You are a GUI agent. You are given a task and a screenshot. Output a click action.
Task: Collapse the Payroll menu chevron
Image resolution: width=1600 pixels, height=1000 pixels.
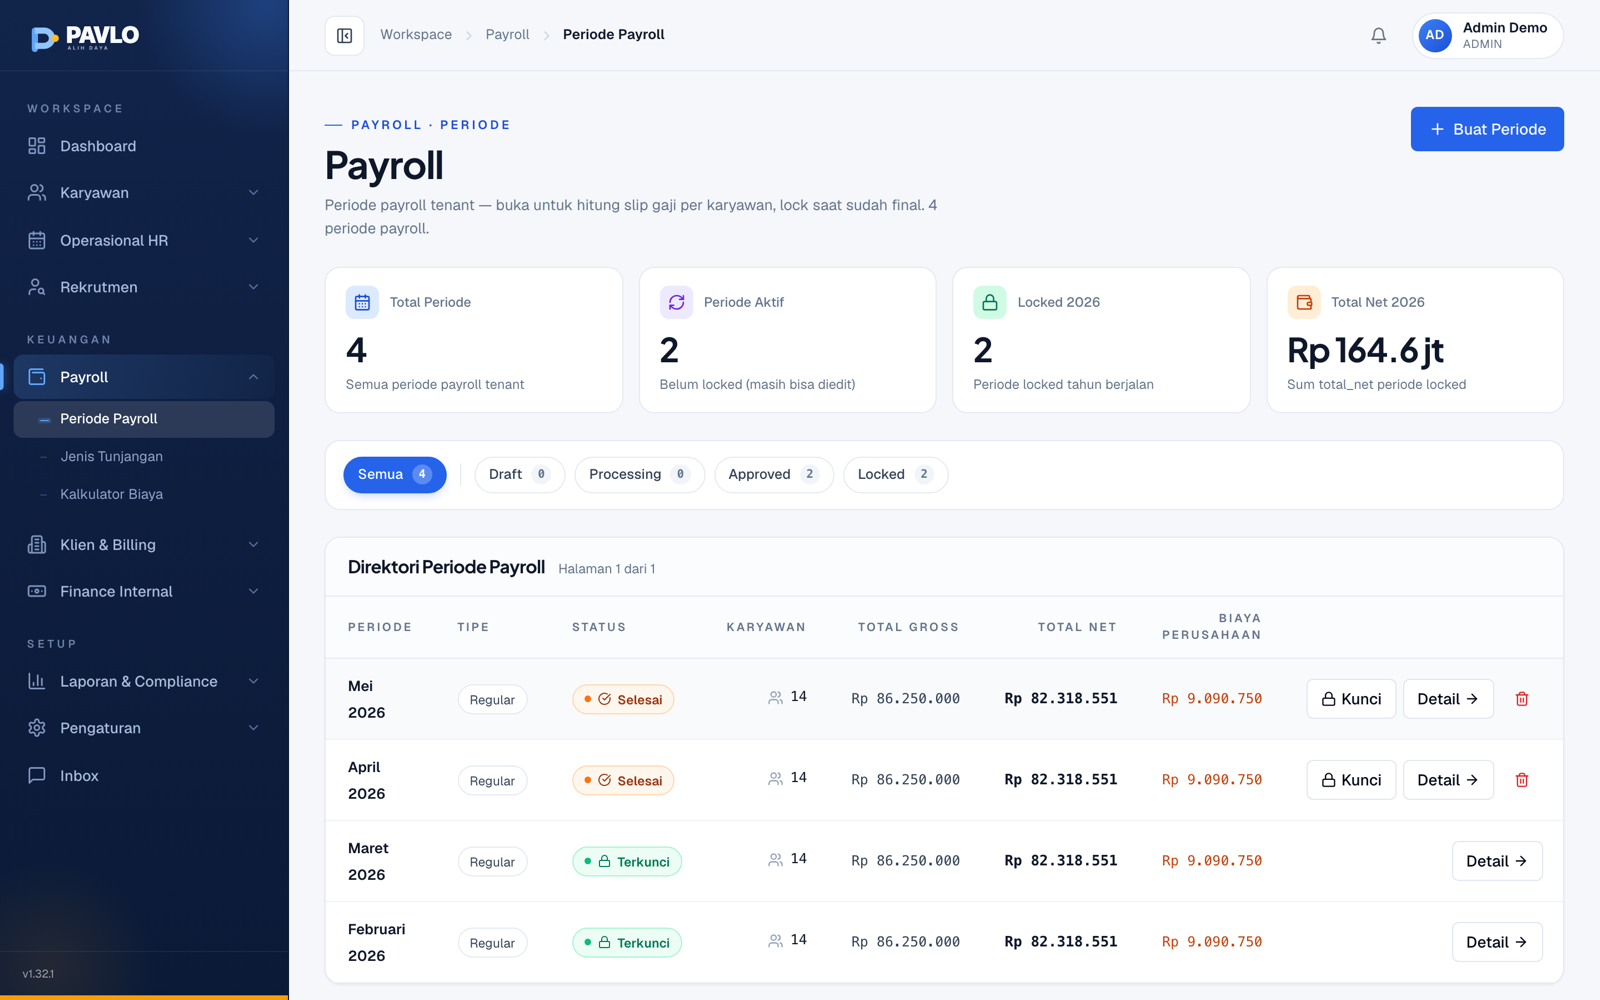(x=253, y=377)
